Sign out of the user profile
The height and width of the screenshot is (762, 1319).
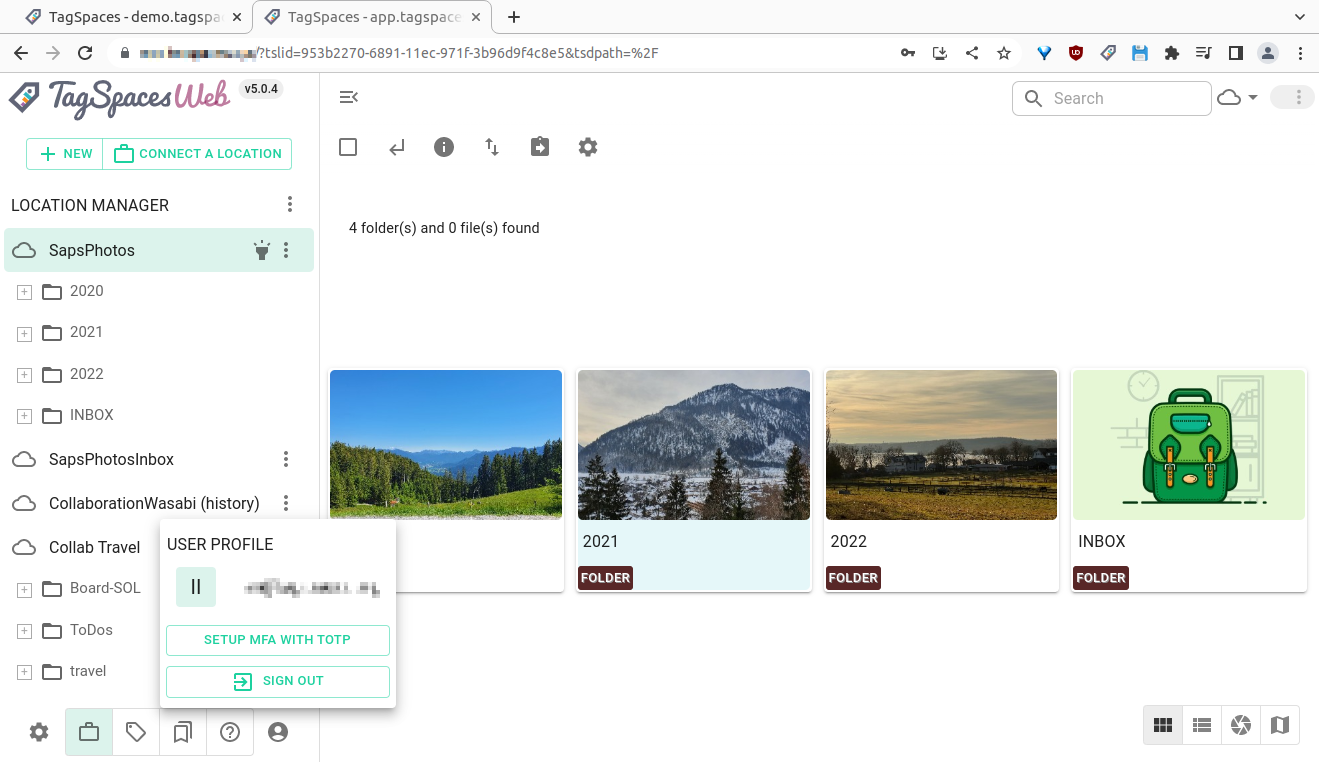pyautogui.click(x=277, y=681)
